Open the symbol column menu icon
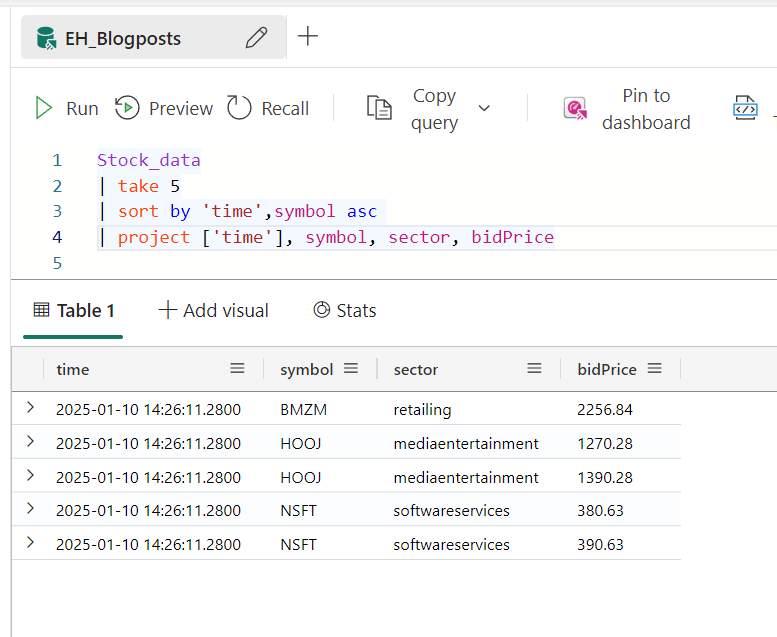This screenshot has width=777, height=637. [351, 369]
